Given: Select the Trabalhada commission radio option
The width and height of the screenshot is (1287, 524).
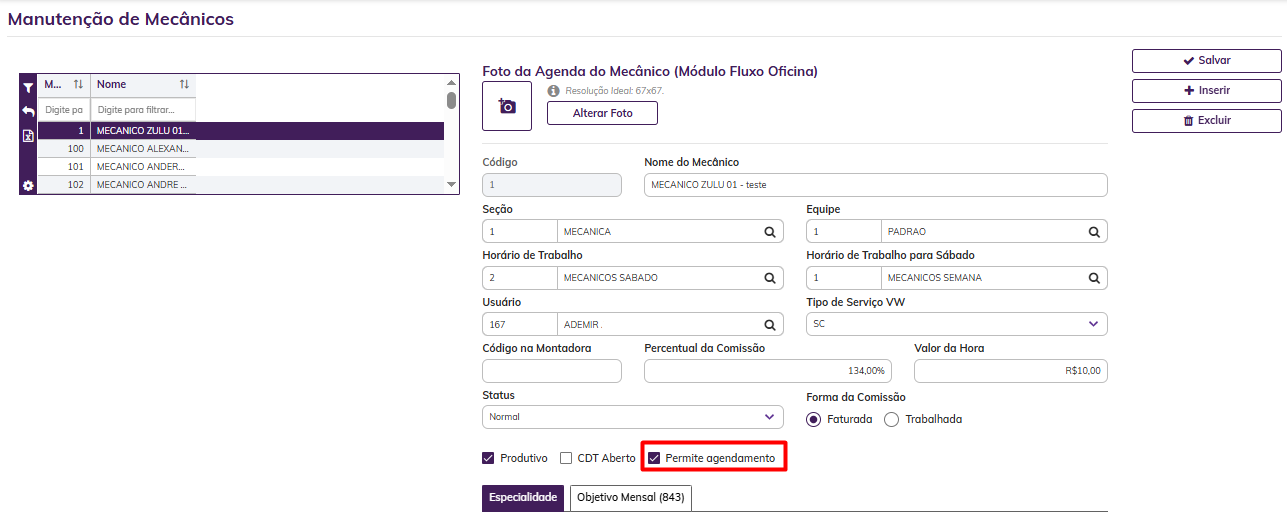Looking at the screenshot, I should click(892, 419).
